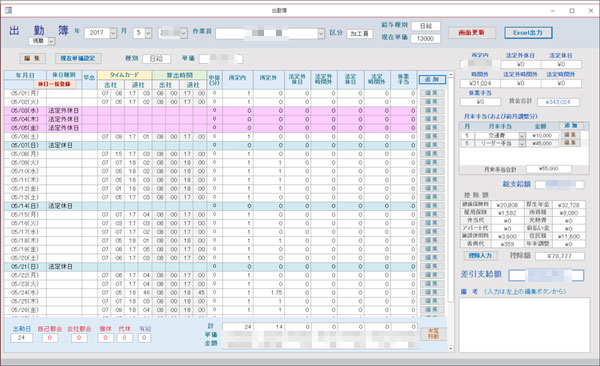Open the 年 (year) 2017 dropdown
Screen dimensions: 600x366
(x=113, y=33)
